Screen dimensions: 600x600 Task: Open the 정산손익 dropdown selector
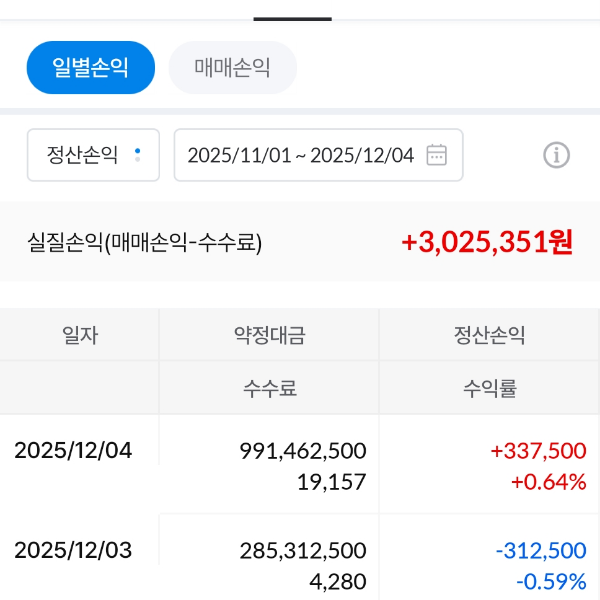92,155
